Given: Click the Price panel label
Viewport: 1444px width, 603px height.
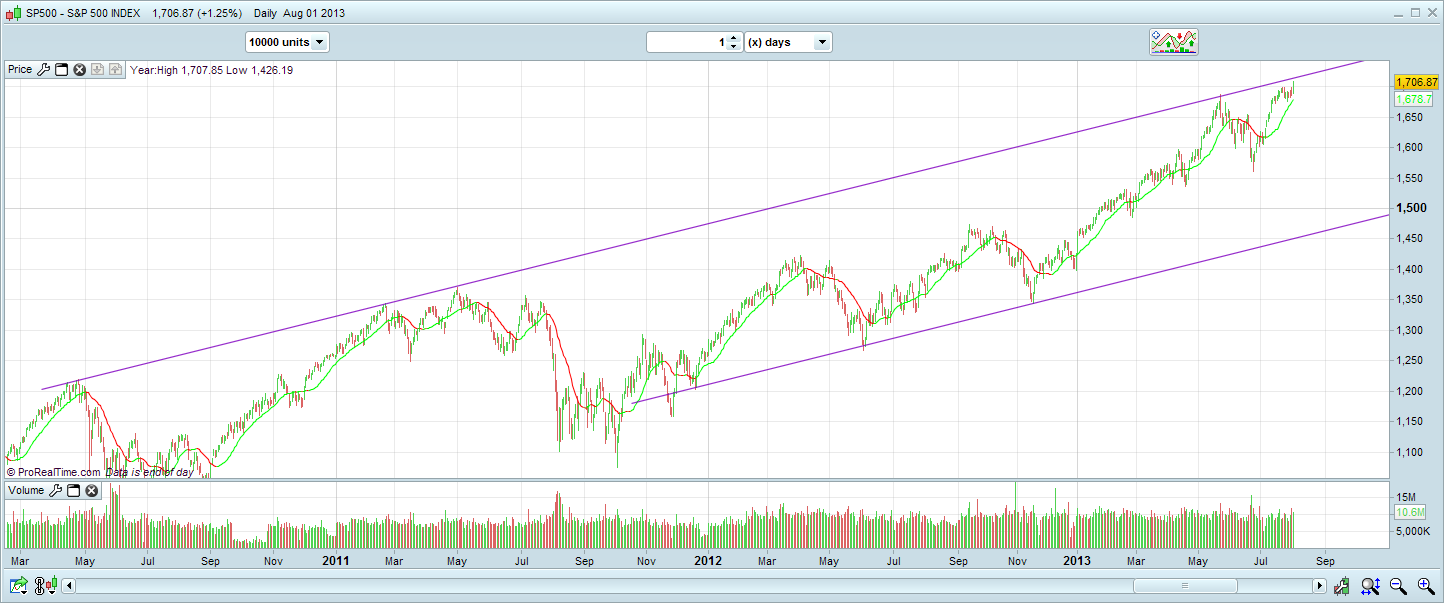Looking at the screenshot, I should coord(20,70).
